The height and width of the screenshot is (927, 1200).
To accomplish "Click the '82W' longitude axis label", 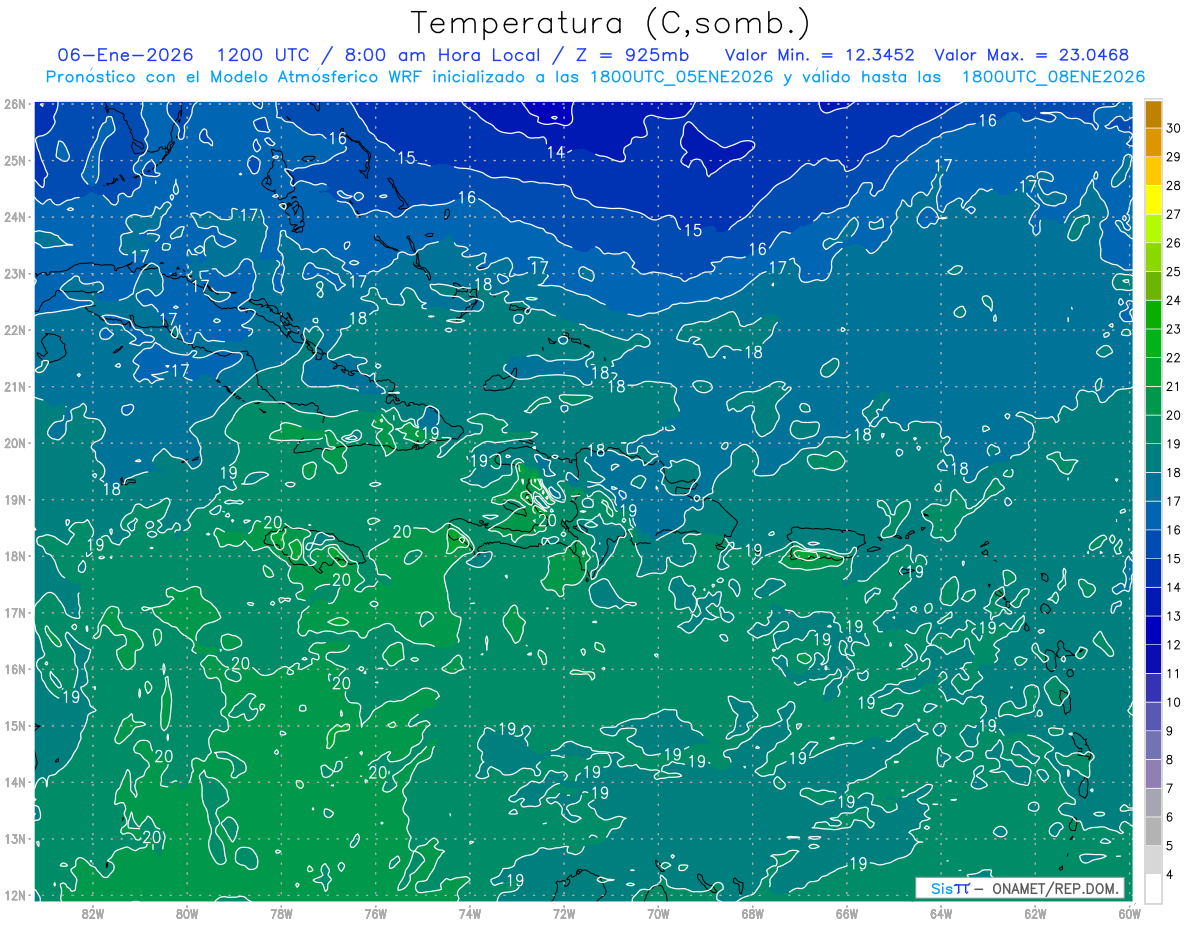I will (x=92, y=913).
